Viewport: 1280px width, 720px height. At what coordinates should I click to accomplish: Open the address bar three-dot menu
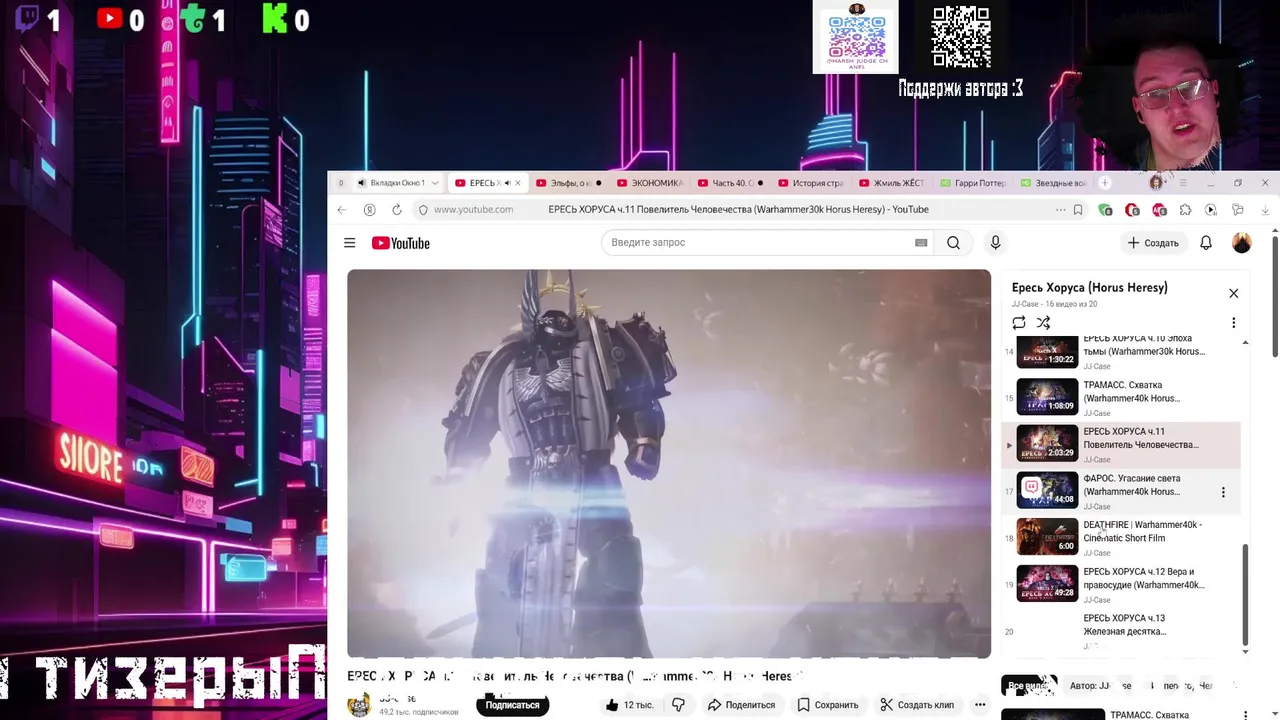[1060, 210]
